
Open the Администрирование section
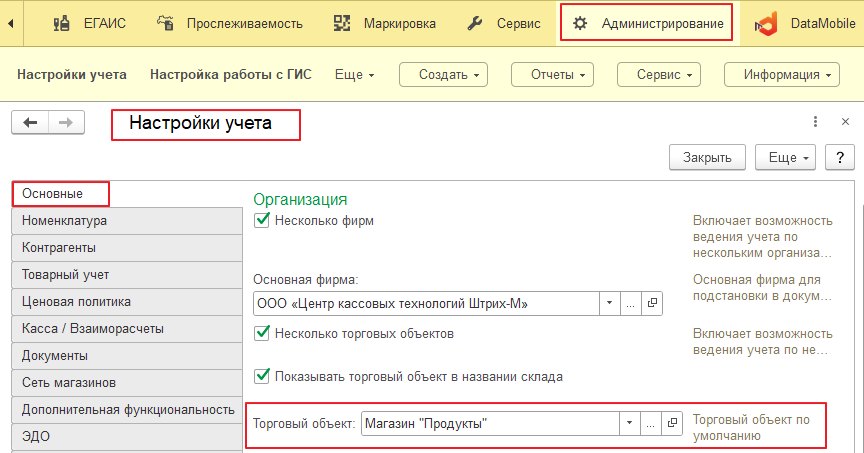click(x=647, y=23)
